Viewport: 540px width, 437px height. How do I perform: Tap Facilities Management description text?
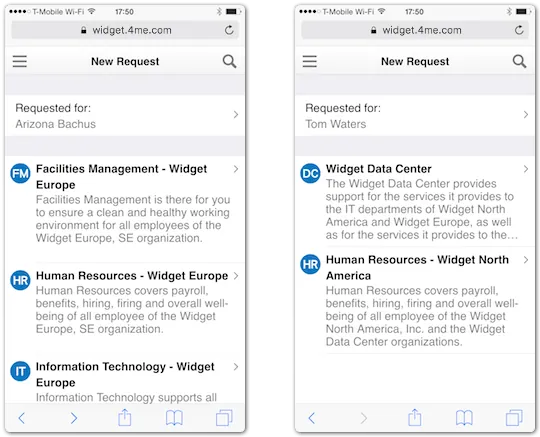point(133,219)
